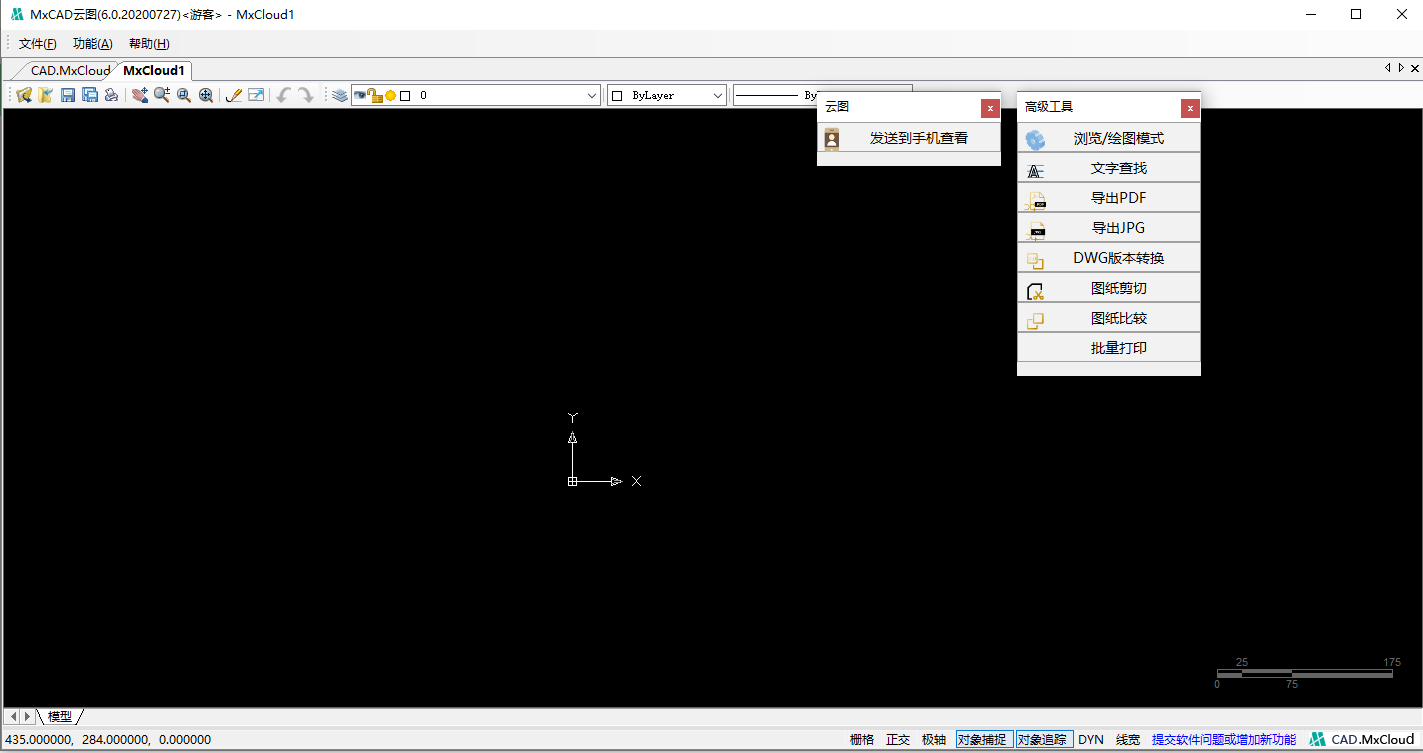The width and height of the screenshot is (1423, 753).
Task: Click the zoom extents icon
Action: tap(206, 95)
